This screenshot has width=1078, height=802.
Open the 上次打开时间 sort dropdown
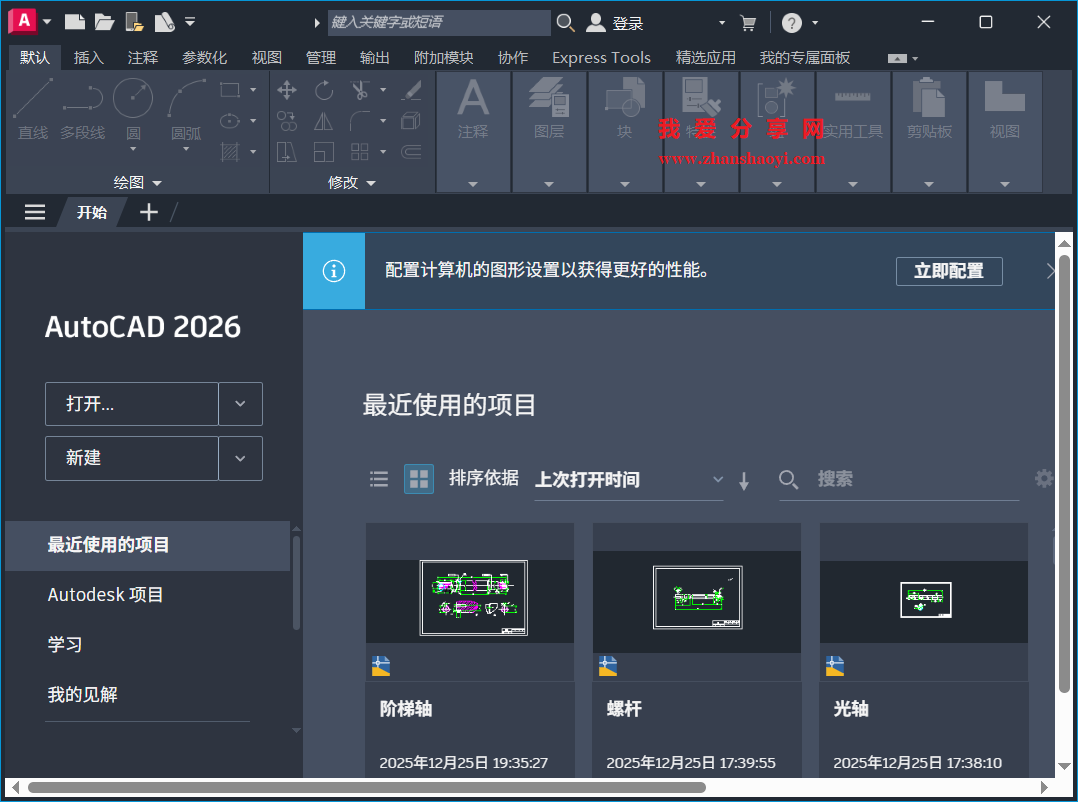(718, 480)
